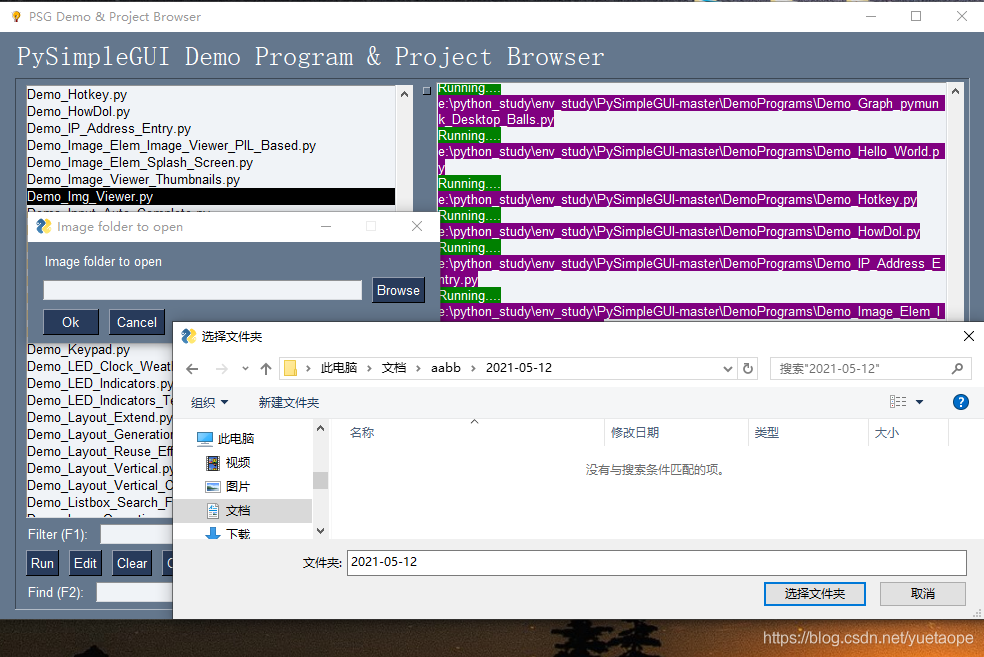The image size is (984, 657).
Task: Go back in folder dialog navigation
Action: (x=193, y=368)
